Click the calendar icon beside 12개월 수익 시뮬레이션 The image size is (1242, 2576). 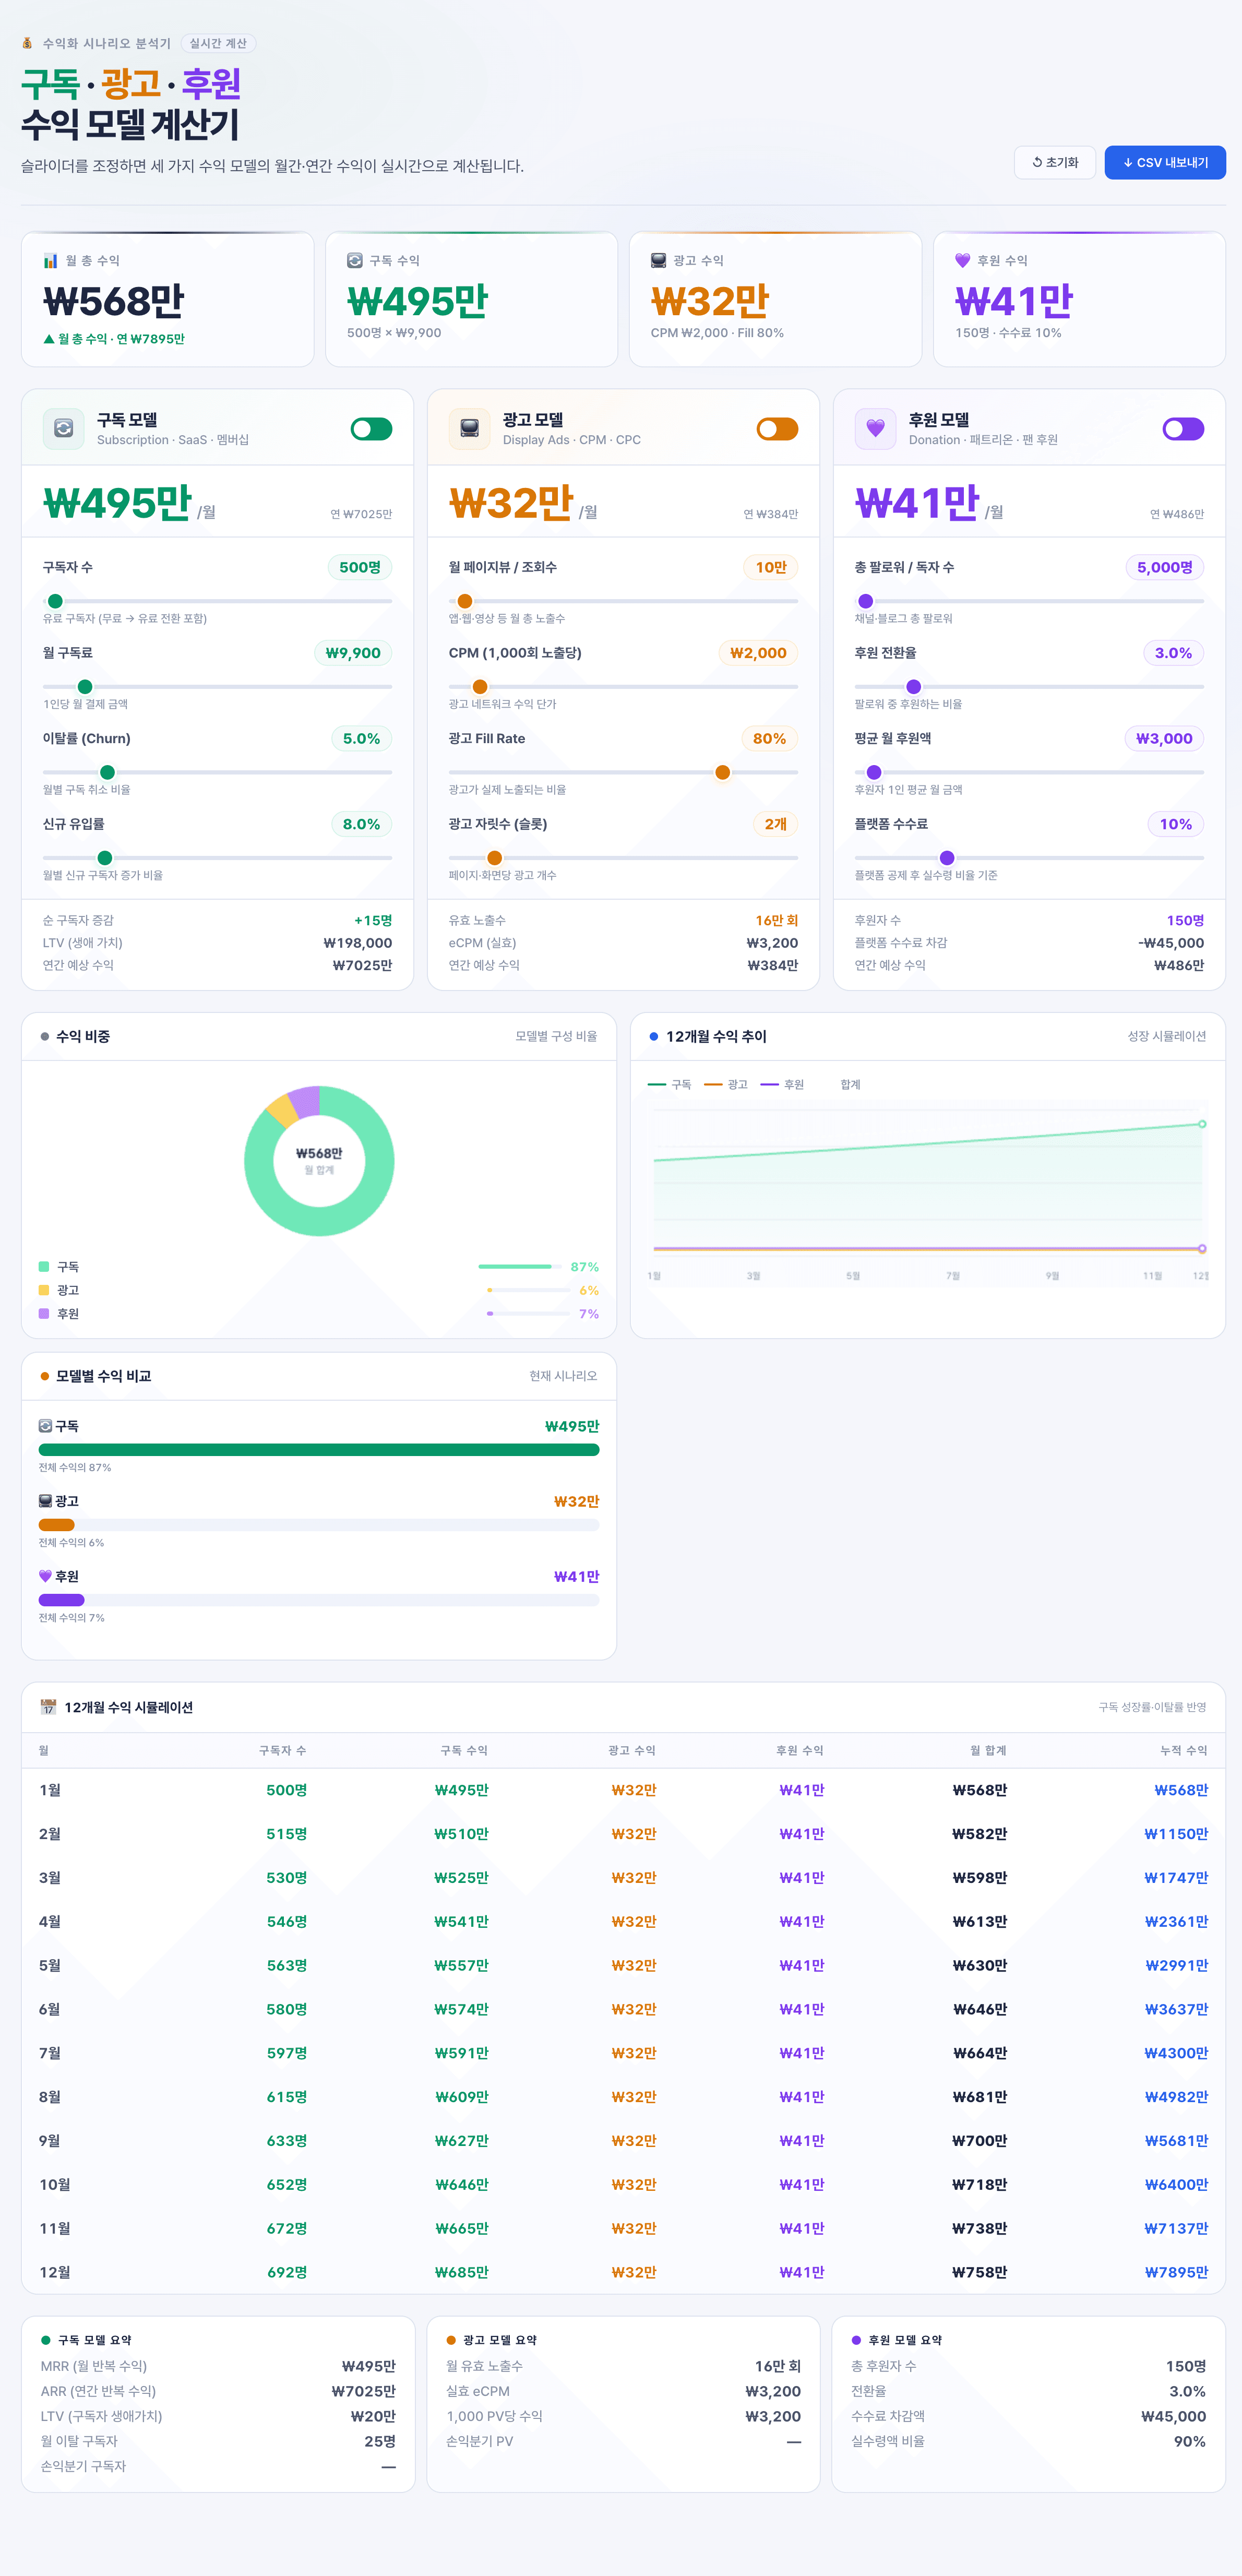coord(48,1707)
